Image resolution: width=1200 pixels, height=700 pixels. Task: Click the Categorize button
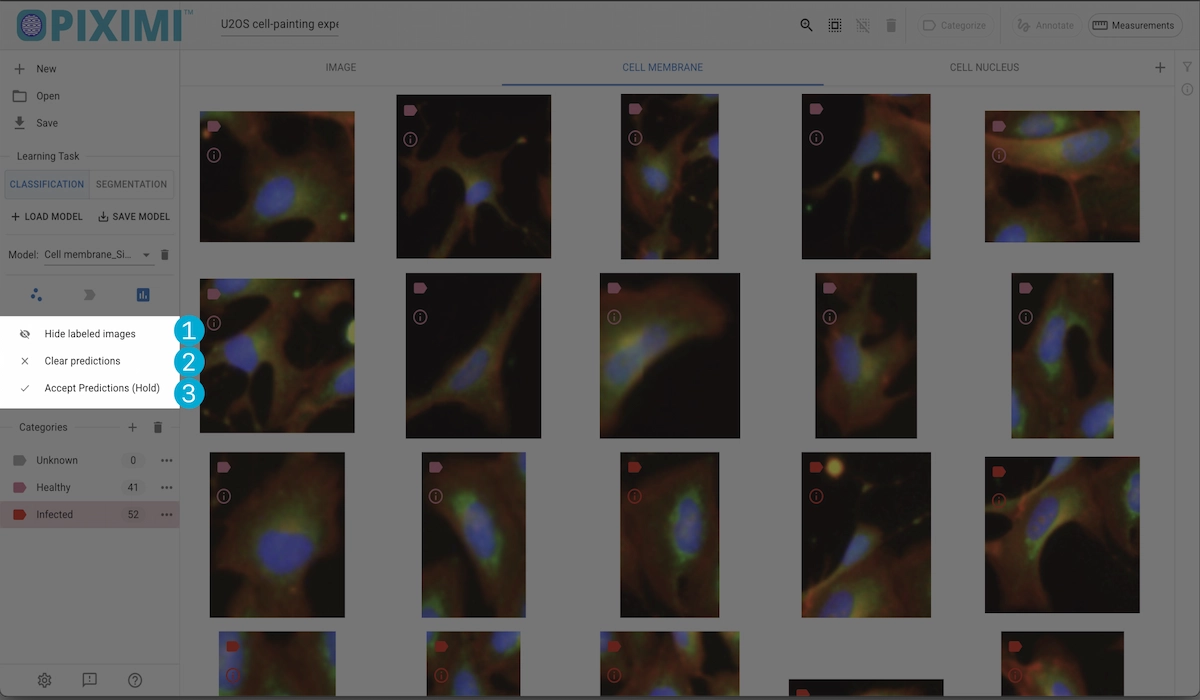click(x=954, y=25)
